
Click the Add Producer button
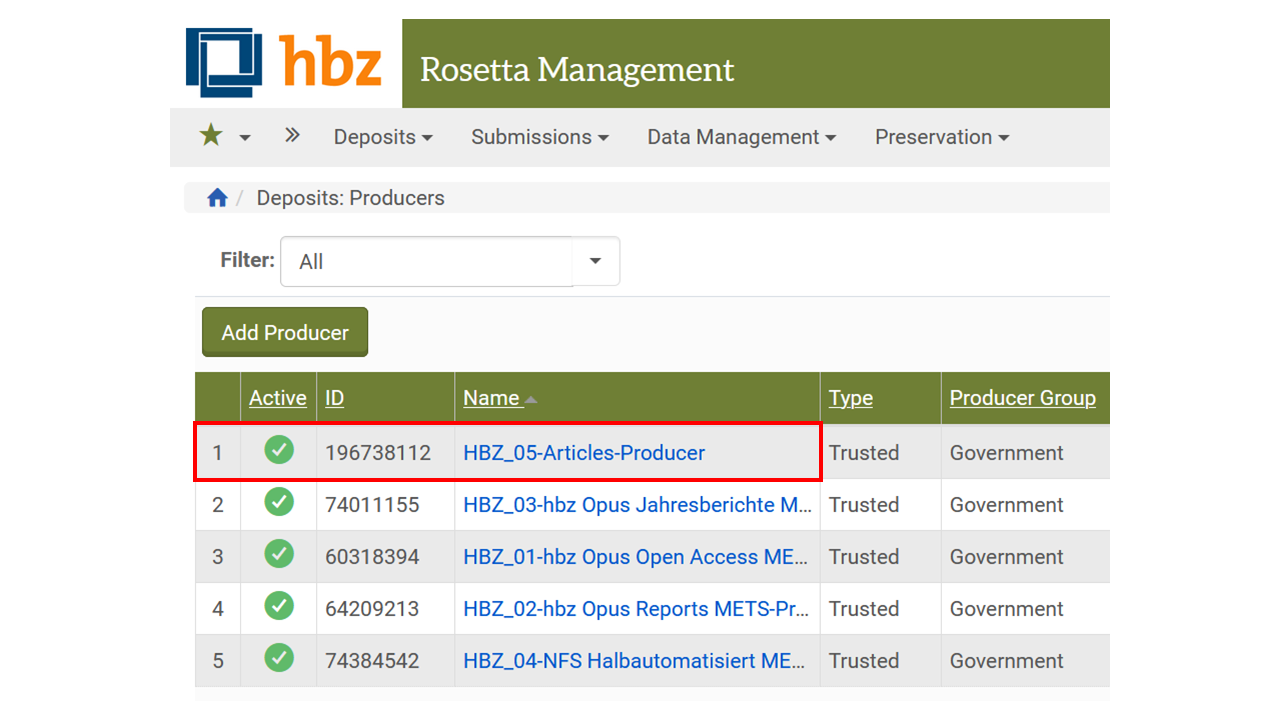(285, 332)
